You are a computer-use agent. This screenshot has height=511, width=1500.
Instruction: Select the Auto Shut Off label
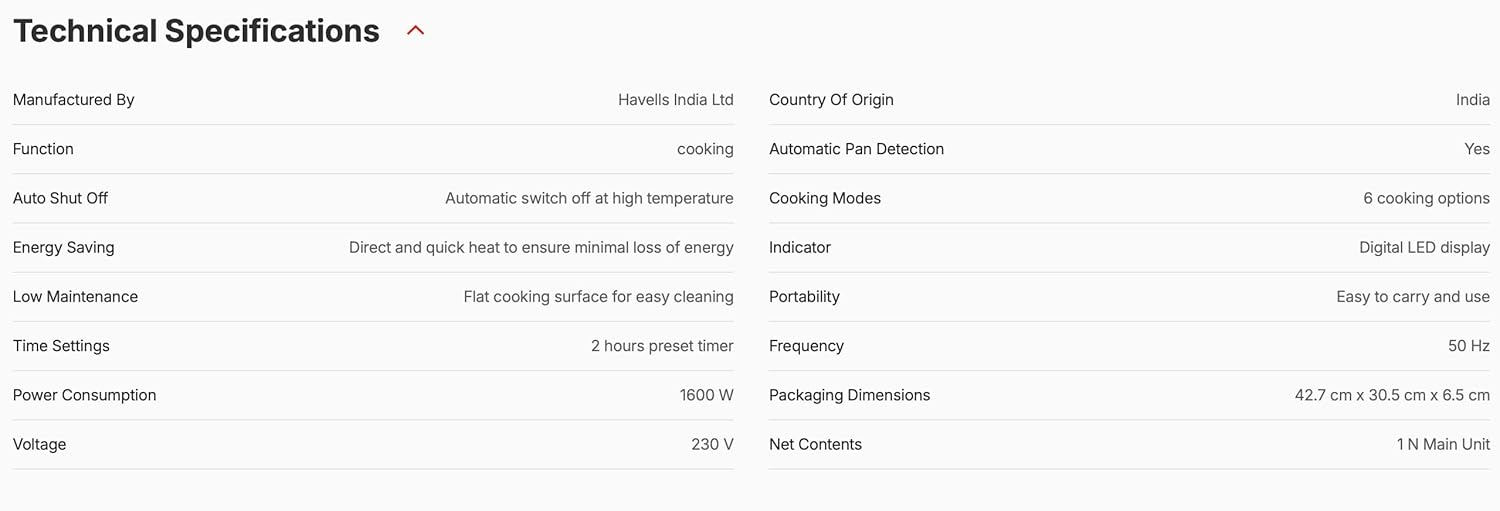click(60, 198)
